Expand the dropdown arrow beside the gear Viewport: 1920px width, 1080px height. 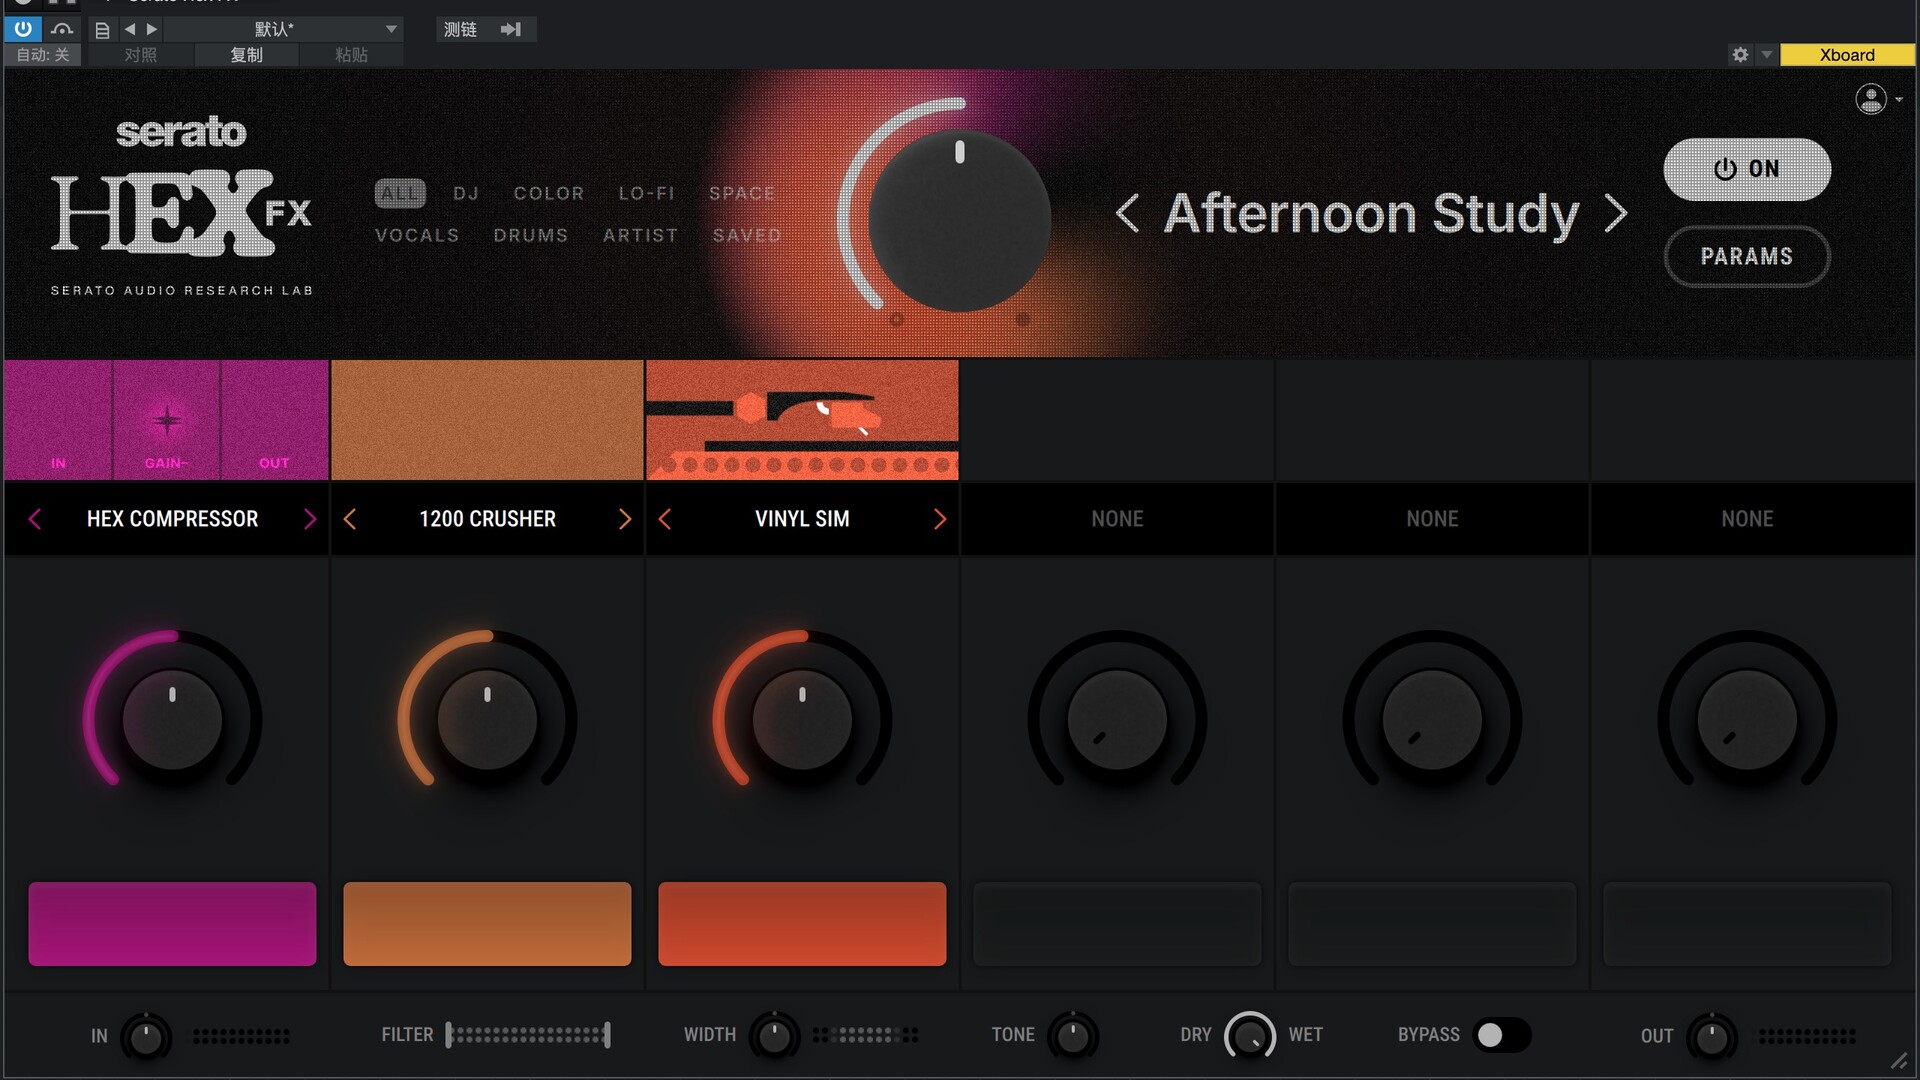(x=1766, y=55)
